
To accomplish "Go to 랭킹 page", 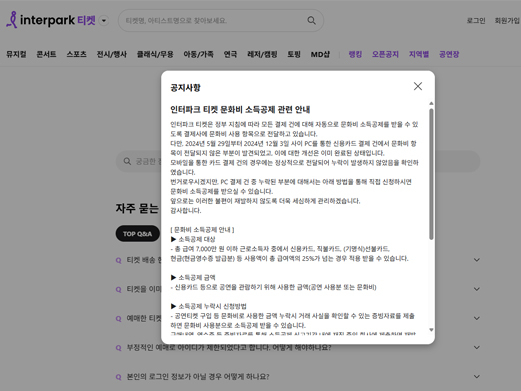I will (355, 54).
